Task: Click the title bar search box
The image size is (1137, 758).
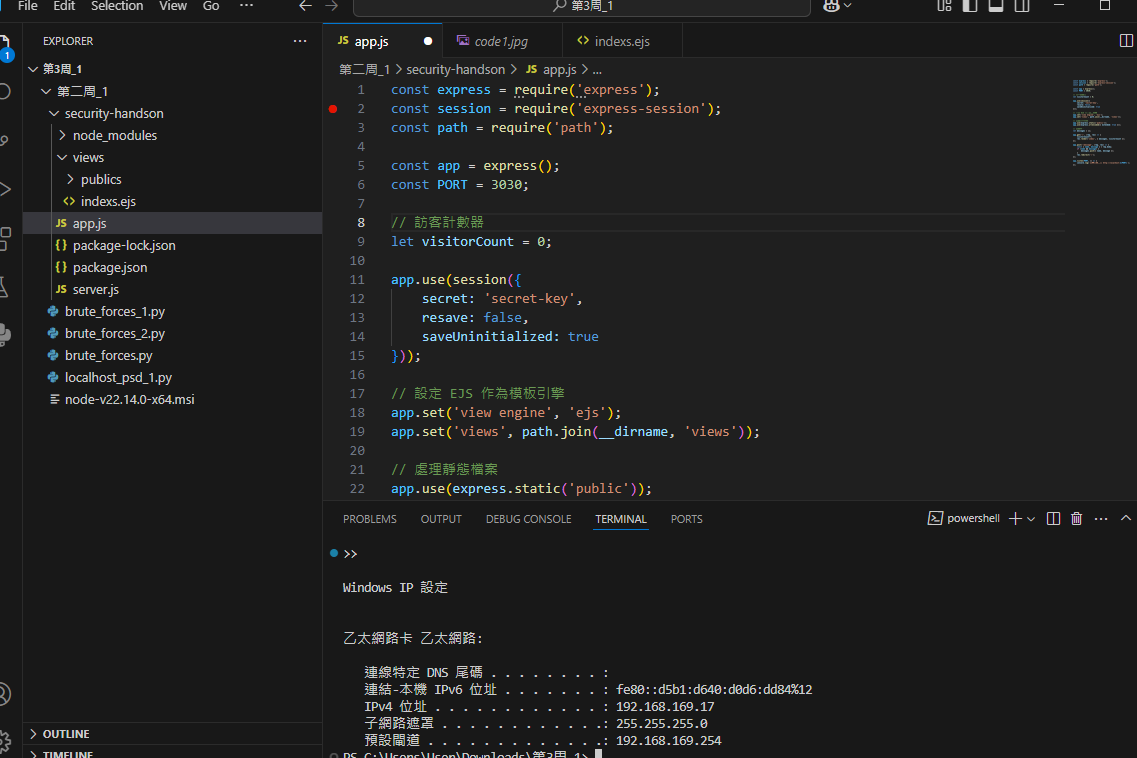Action: pyautogui.click(x=582, y=7)
